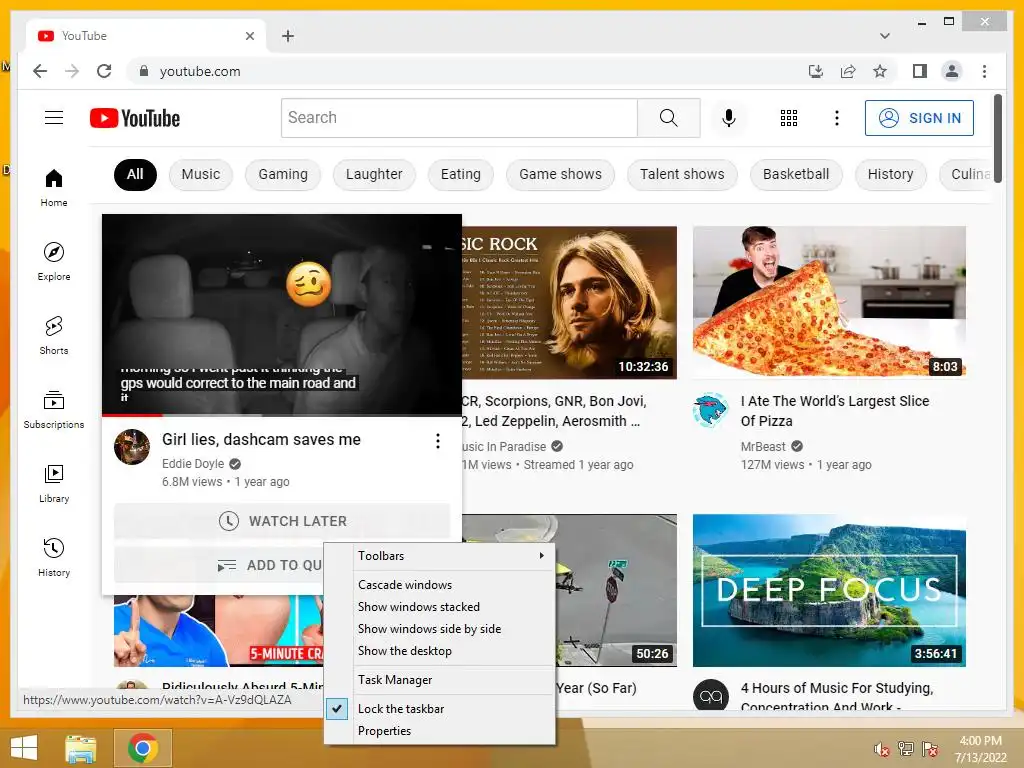Open the pizza slice video thumbnail
The height and width of the screenshot is (768, 1024).
click(829, 302)
